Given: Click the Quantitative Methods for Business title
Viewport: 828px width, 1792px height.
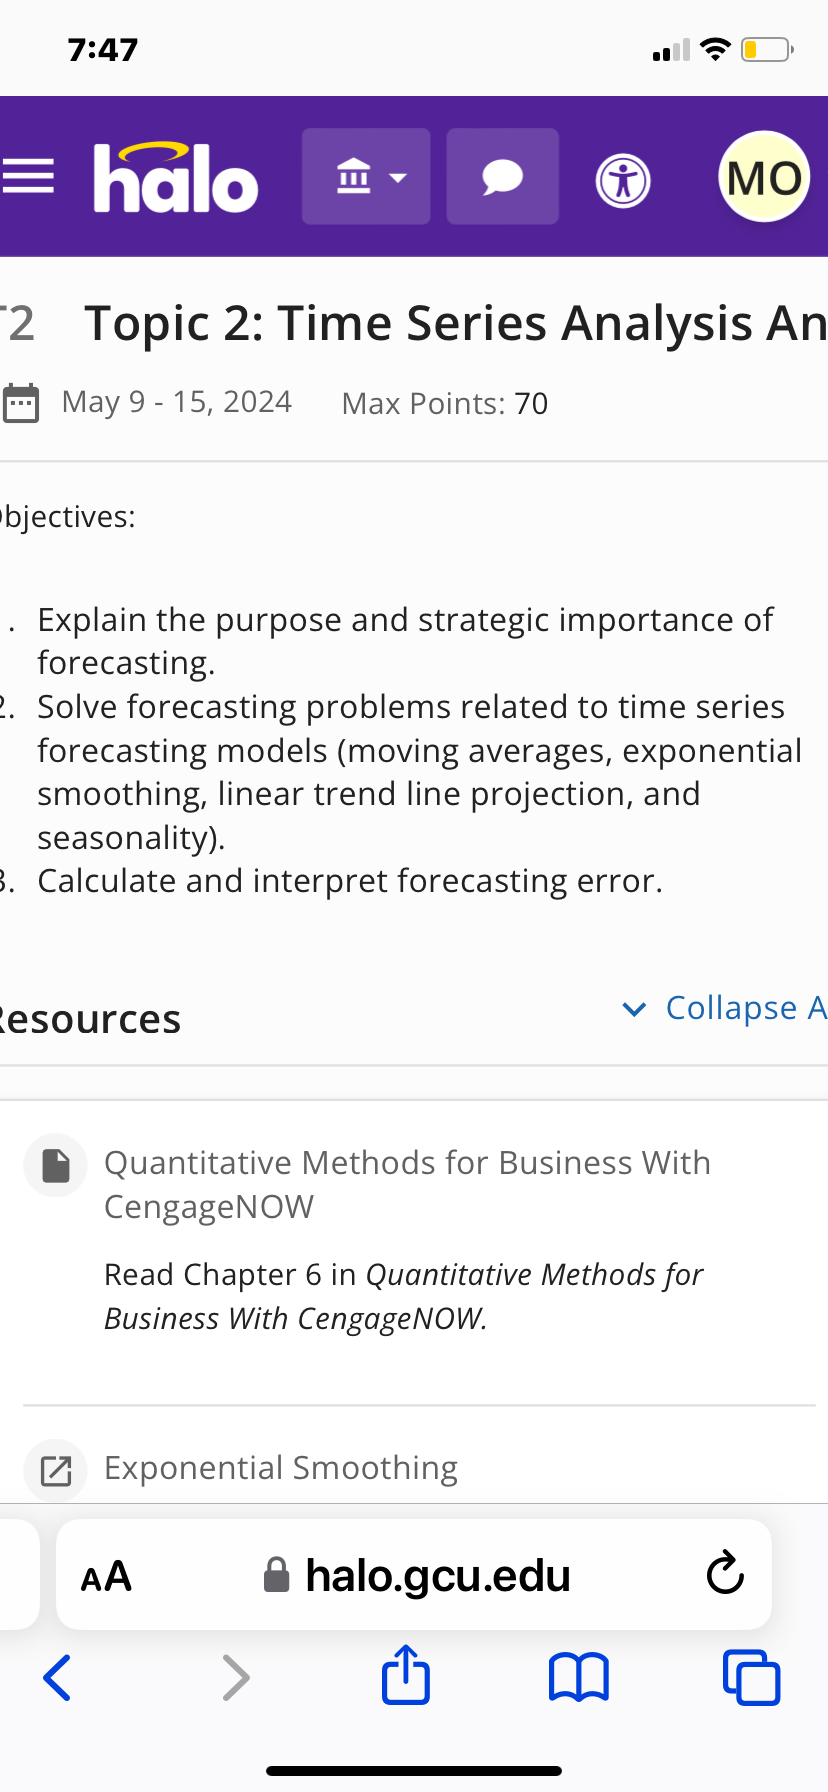Looking at the screenshot, I should pos(407,1184).
